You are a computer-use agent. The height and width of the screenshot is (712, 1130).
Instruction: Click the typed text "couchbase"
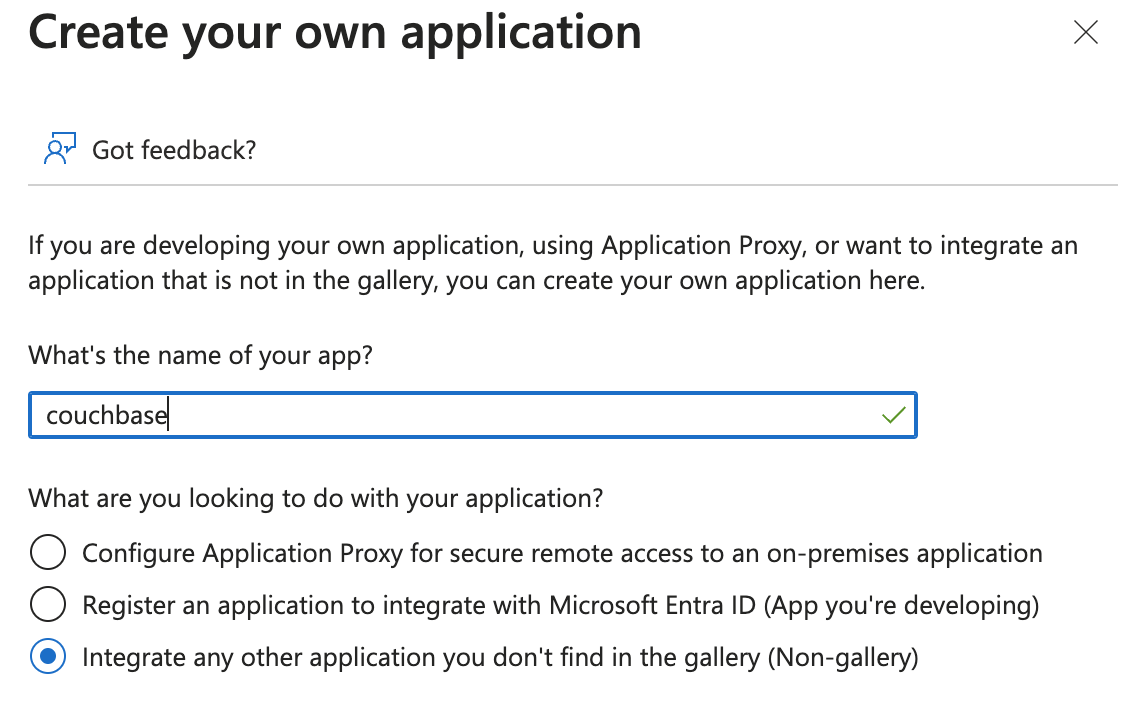point(106,415)
